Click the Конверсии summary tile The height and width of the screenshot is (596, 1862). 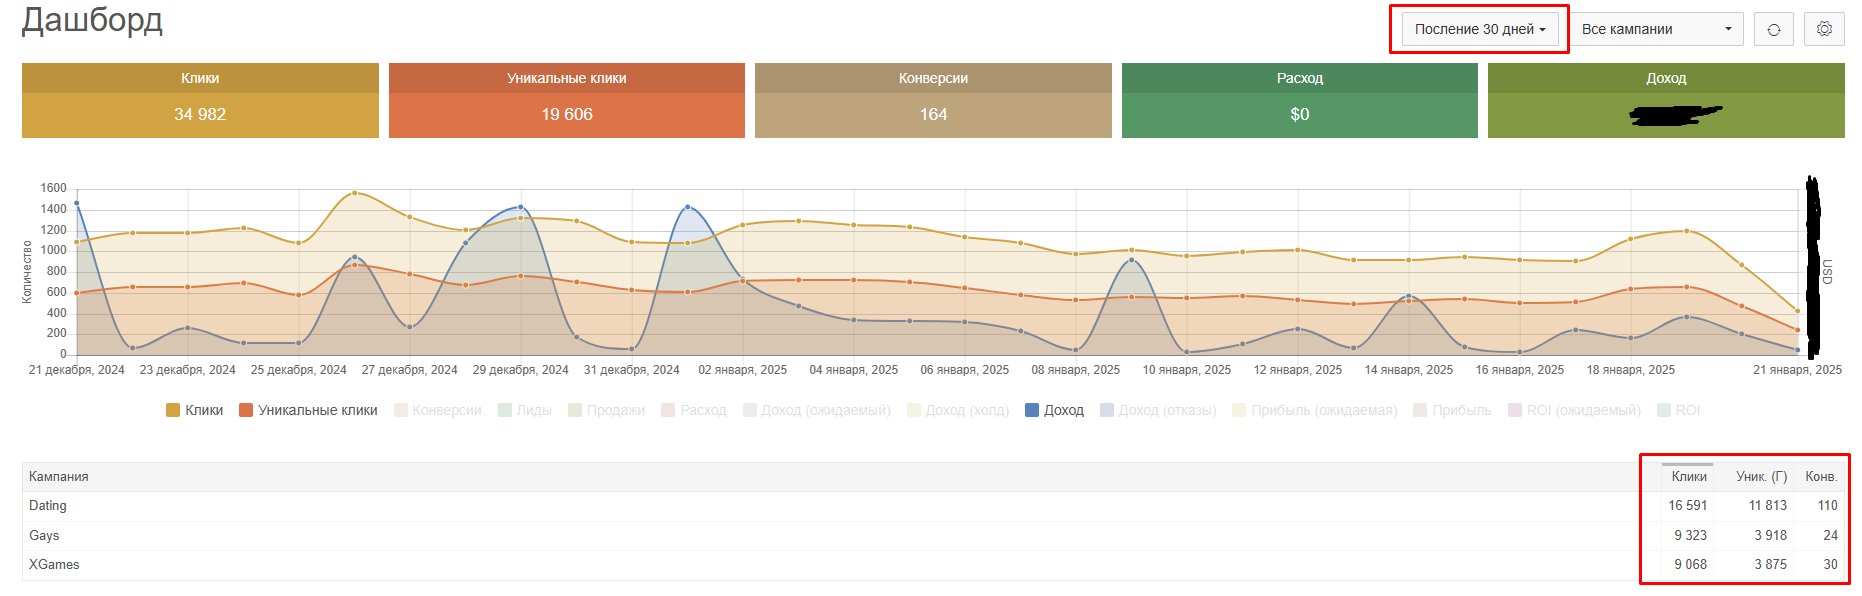(x=933, y=100)
